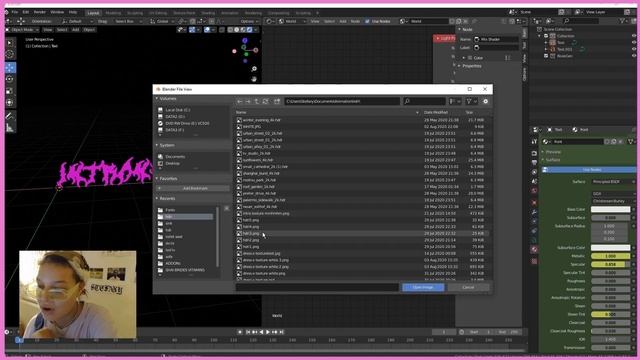Toggle viewport X-ray mode
Viewport: 640px width, 360px height.
[x=222, y=30]
